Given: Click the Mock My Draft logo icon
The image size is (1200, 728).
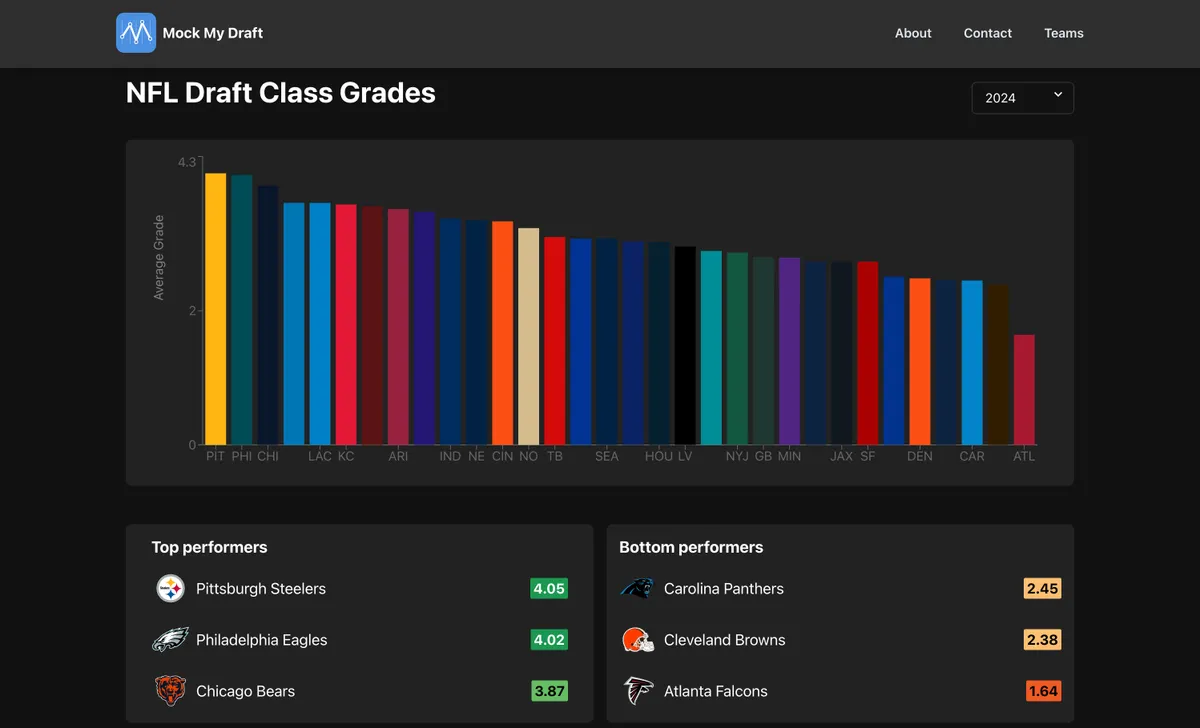Looking at the screenshot, I should pyautogui.click(x=136, y=33).
